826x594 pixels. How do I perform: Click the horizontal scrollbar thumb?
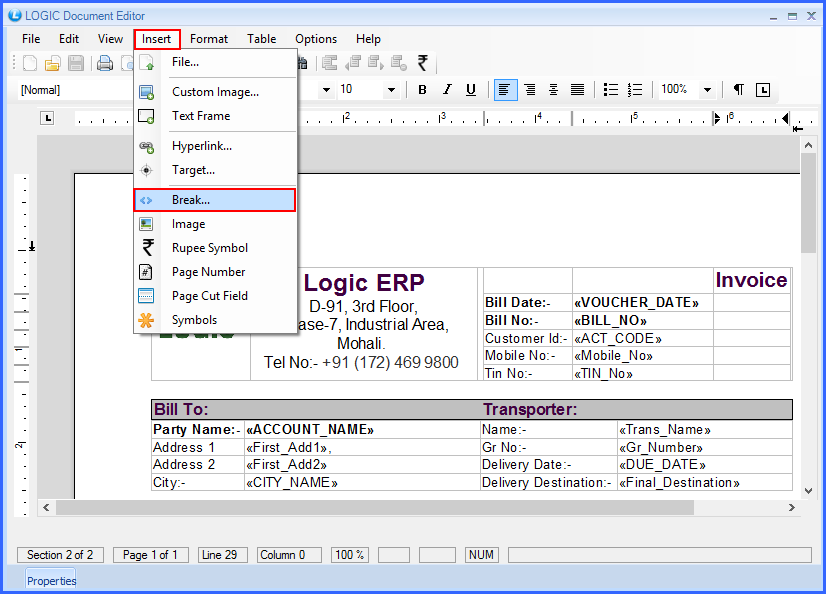(x=375, y=508)
